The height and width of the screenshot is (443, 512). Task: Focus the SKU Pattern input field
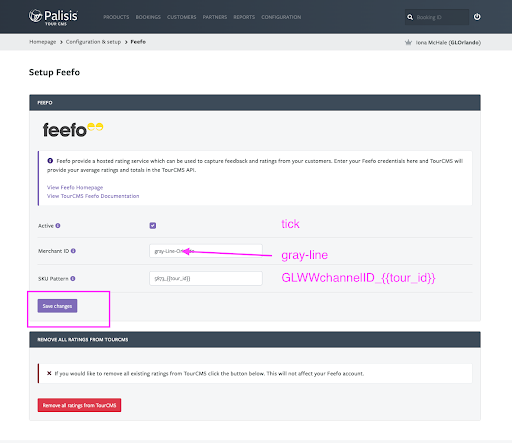[x=206, y=278]
